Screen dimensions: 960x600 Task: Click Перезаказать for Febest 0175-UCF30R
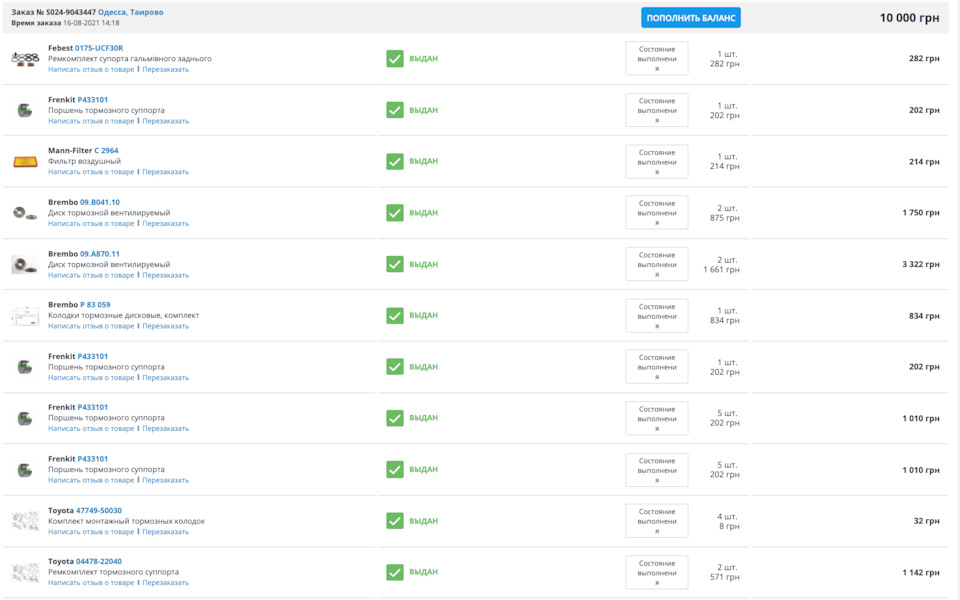(165, 70)
